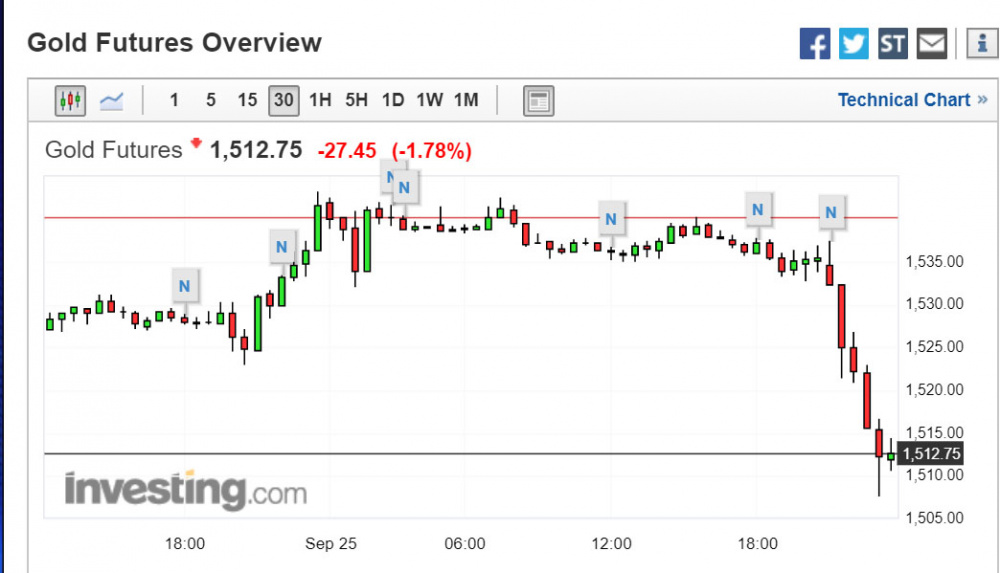Select the 1H interval
The image size is (1000, 573).
(x=320, y=100)
